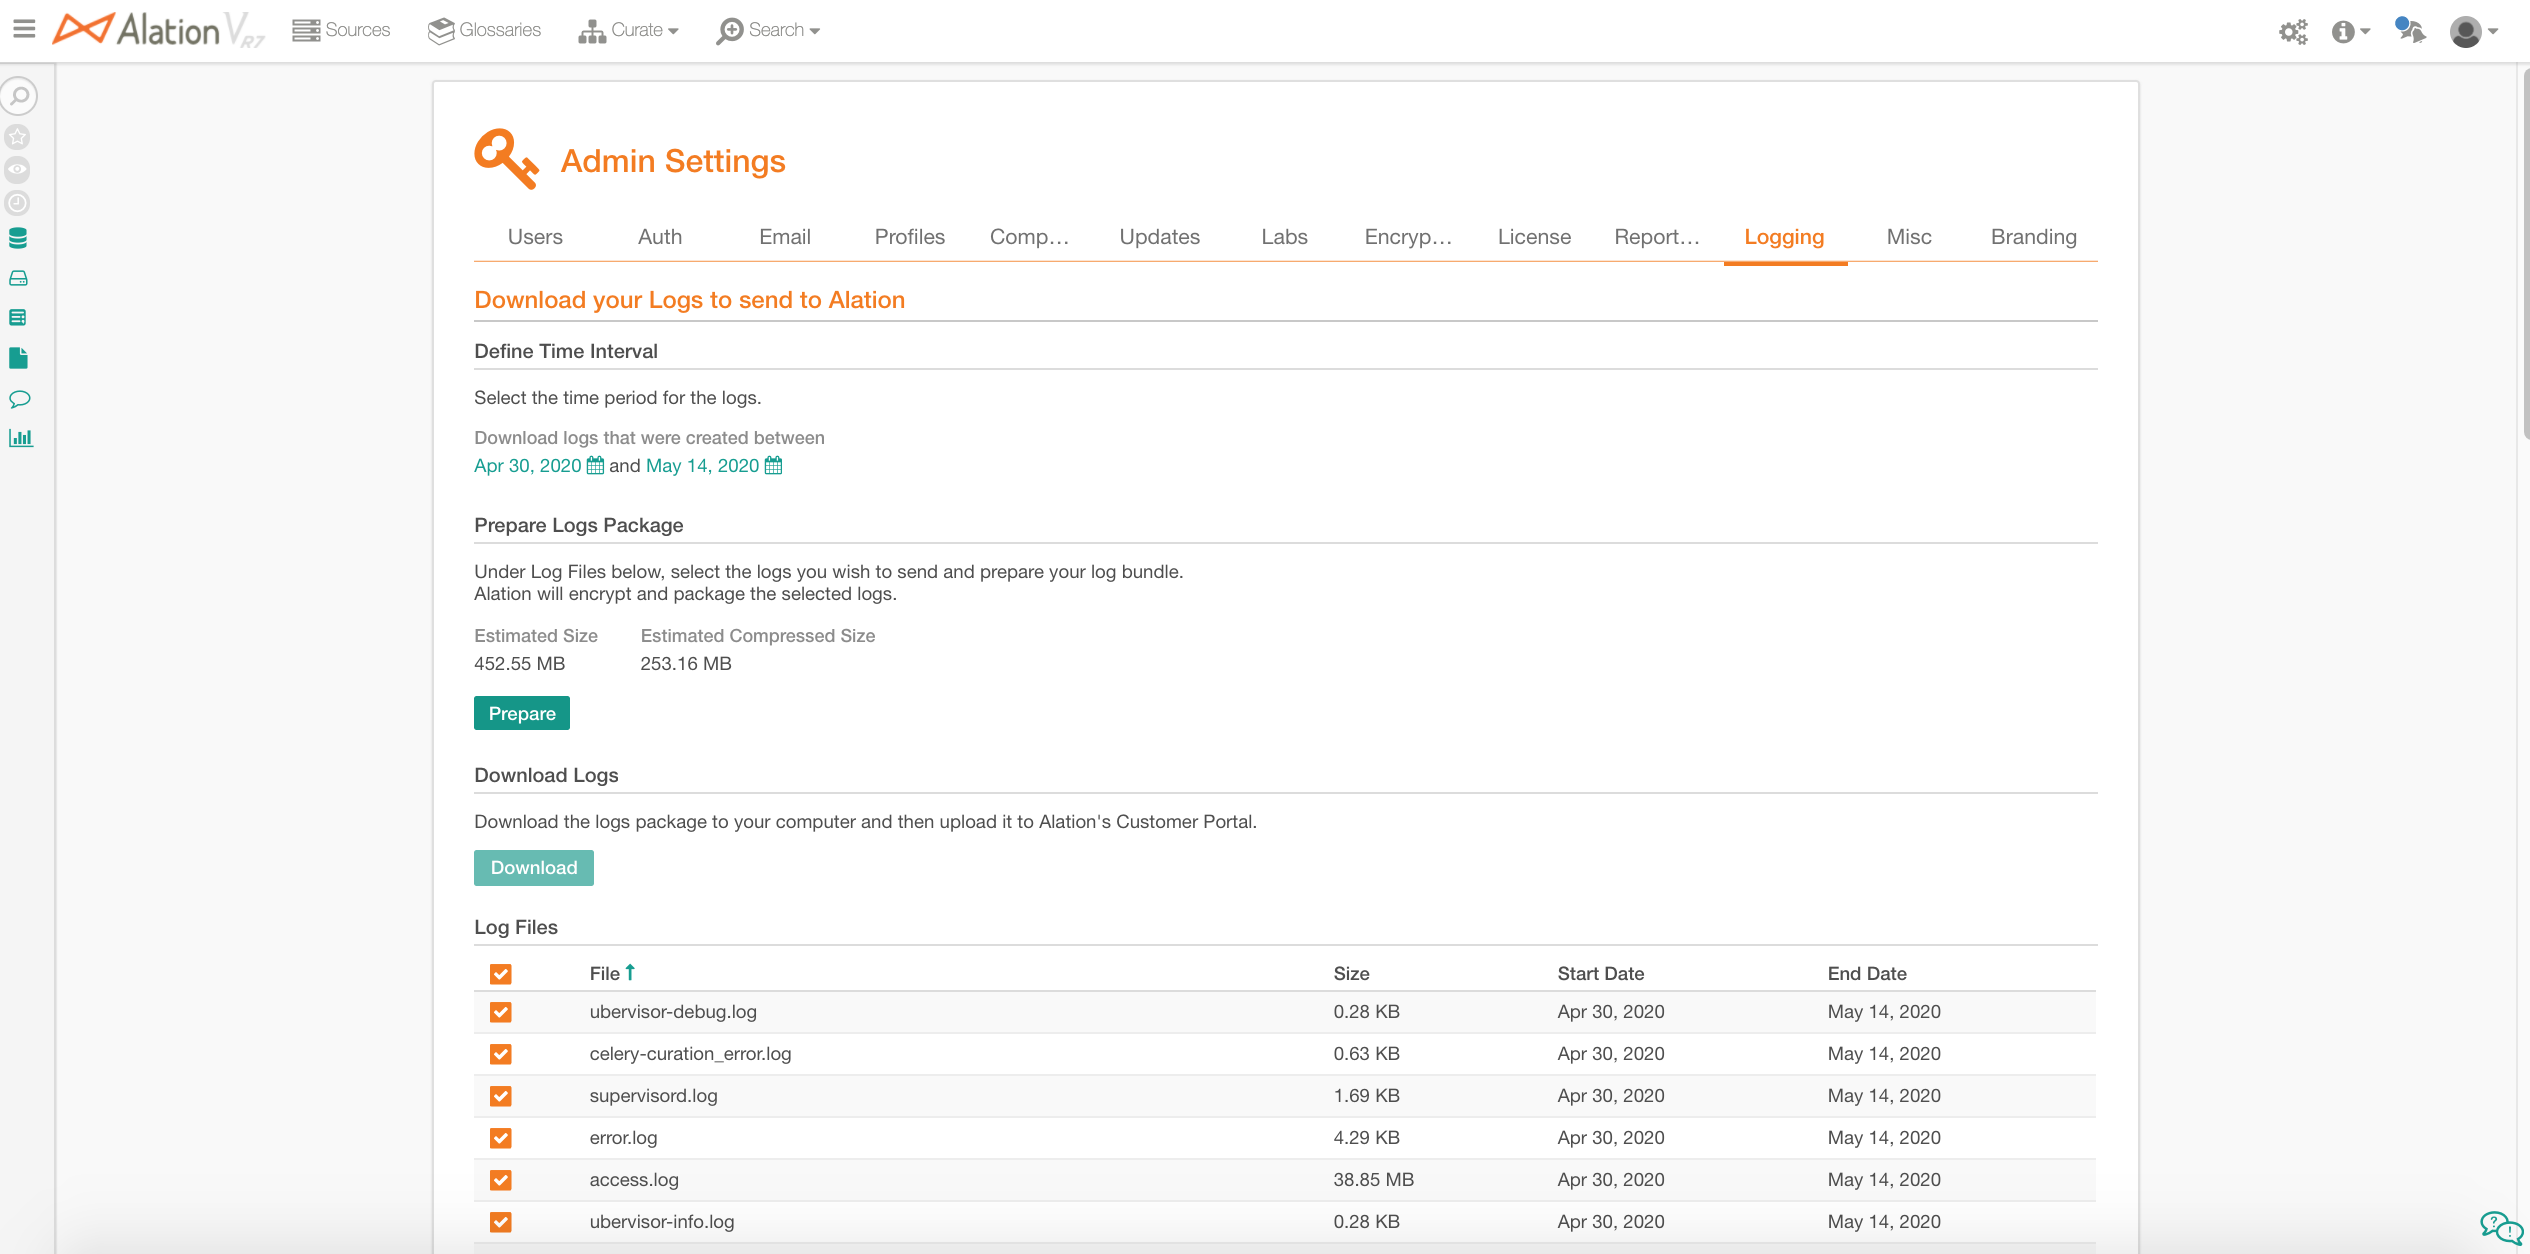Open the info help menu icon
This screenshot has width=2530, height=1254.
(x=2342, y=31)
